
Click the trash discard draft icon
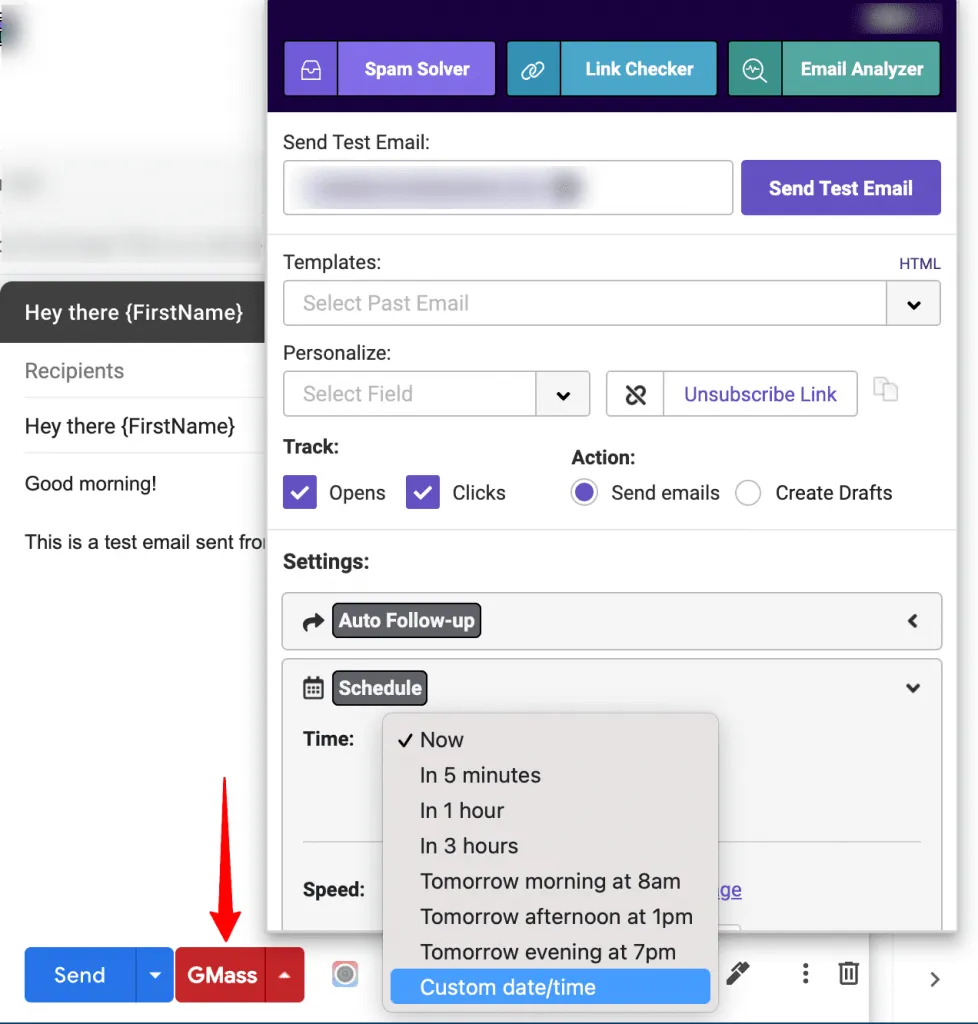(848, 973)
